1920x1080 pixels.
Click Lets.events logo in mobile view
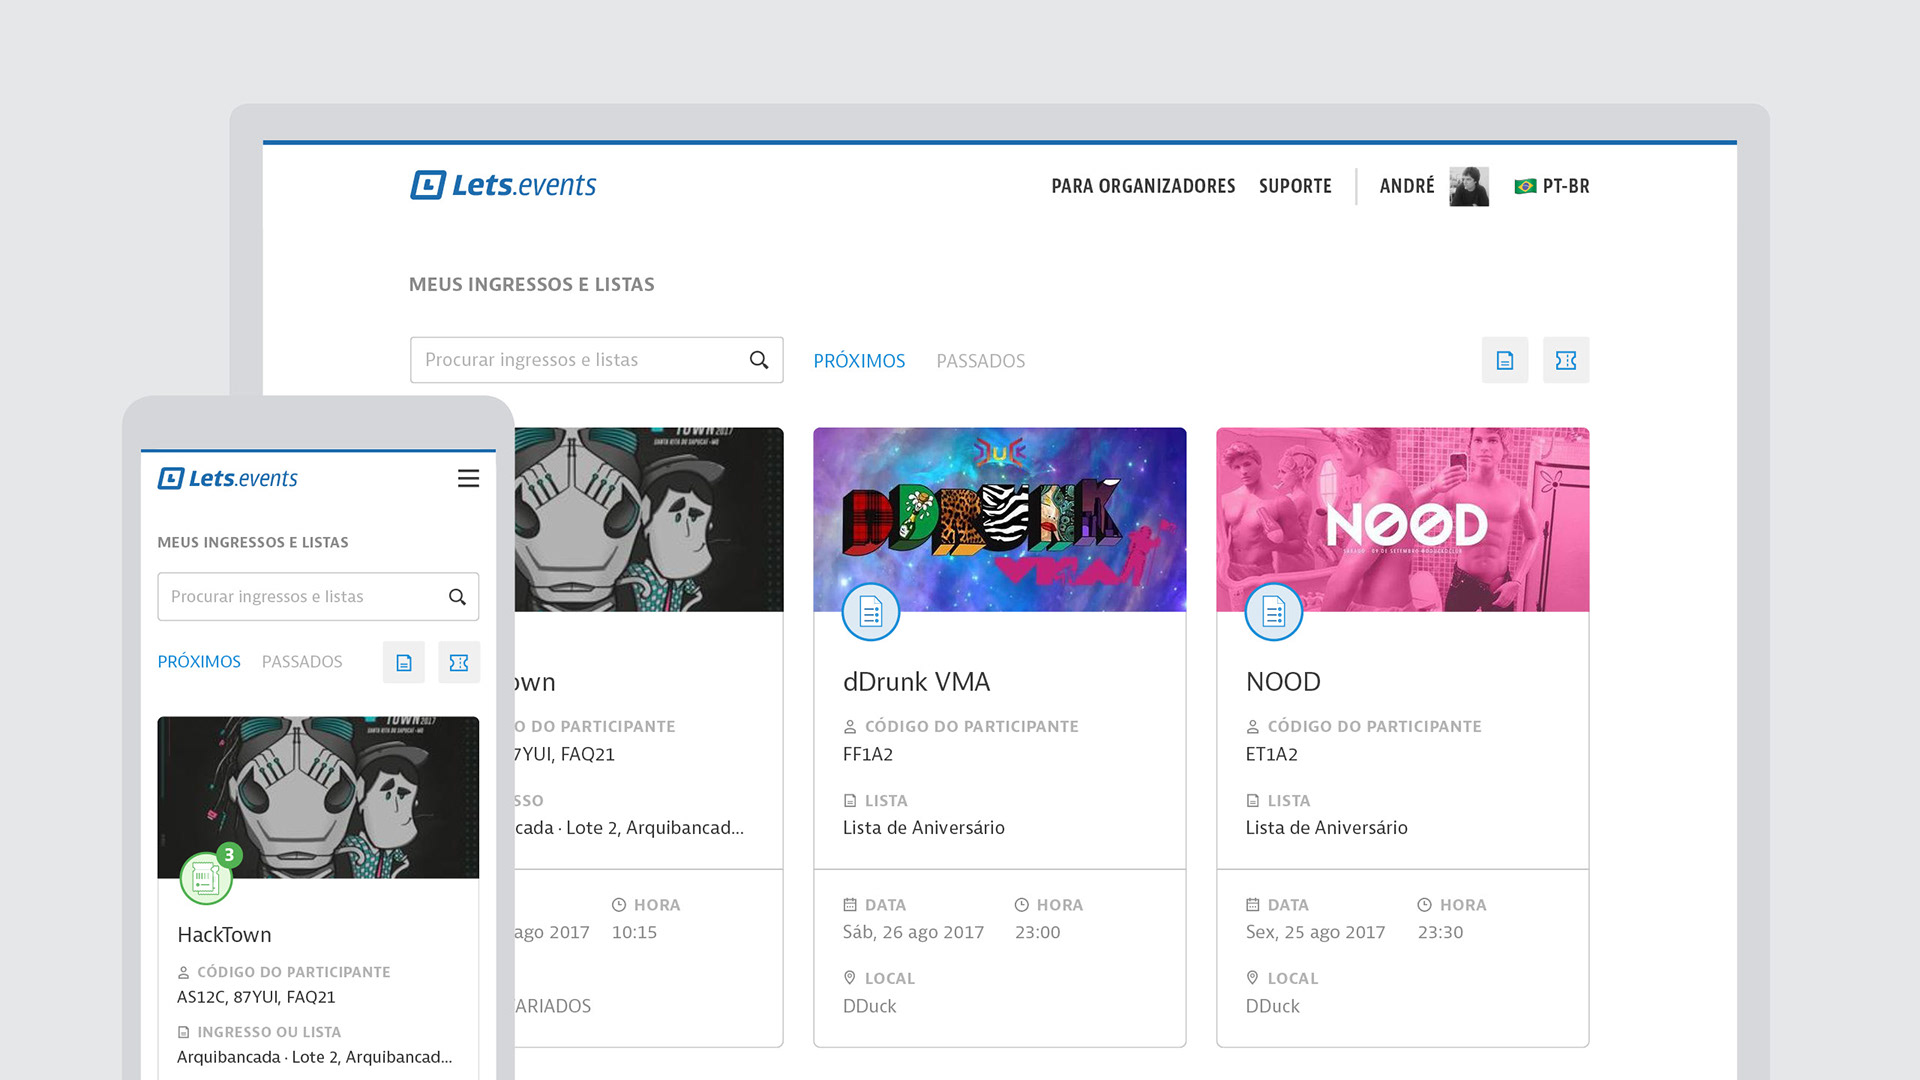pos(228,479)
